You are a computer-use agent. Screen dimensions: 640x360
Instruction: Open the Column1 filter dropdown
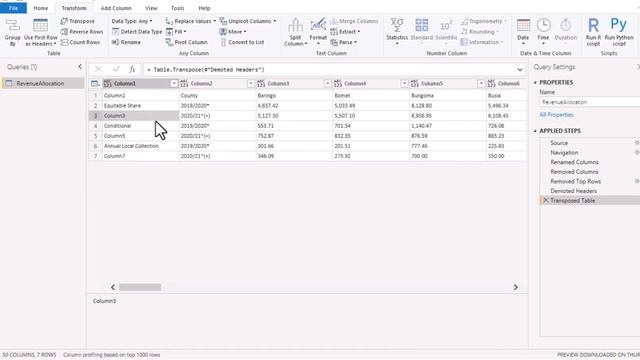pyautogui.click(x=174, y=84)
